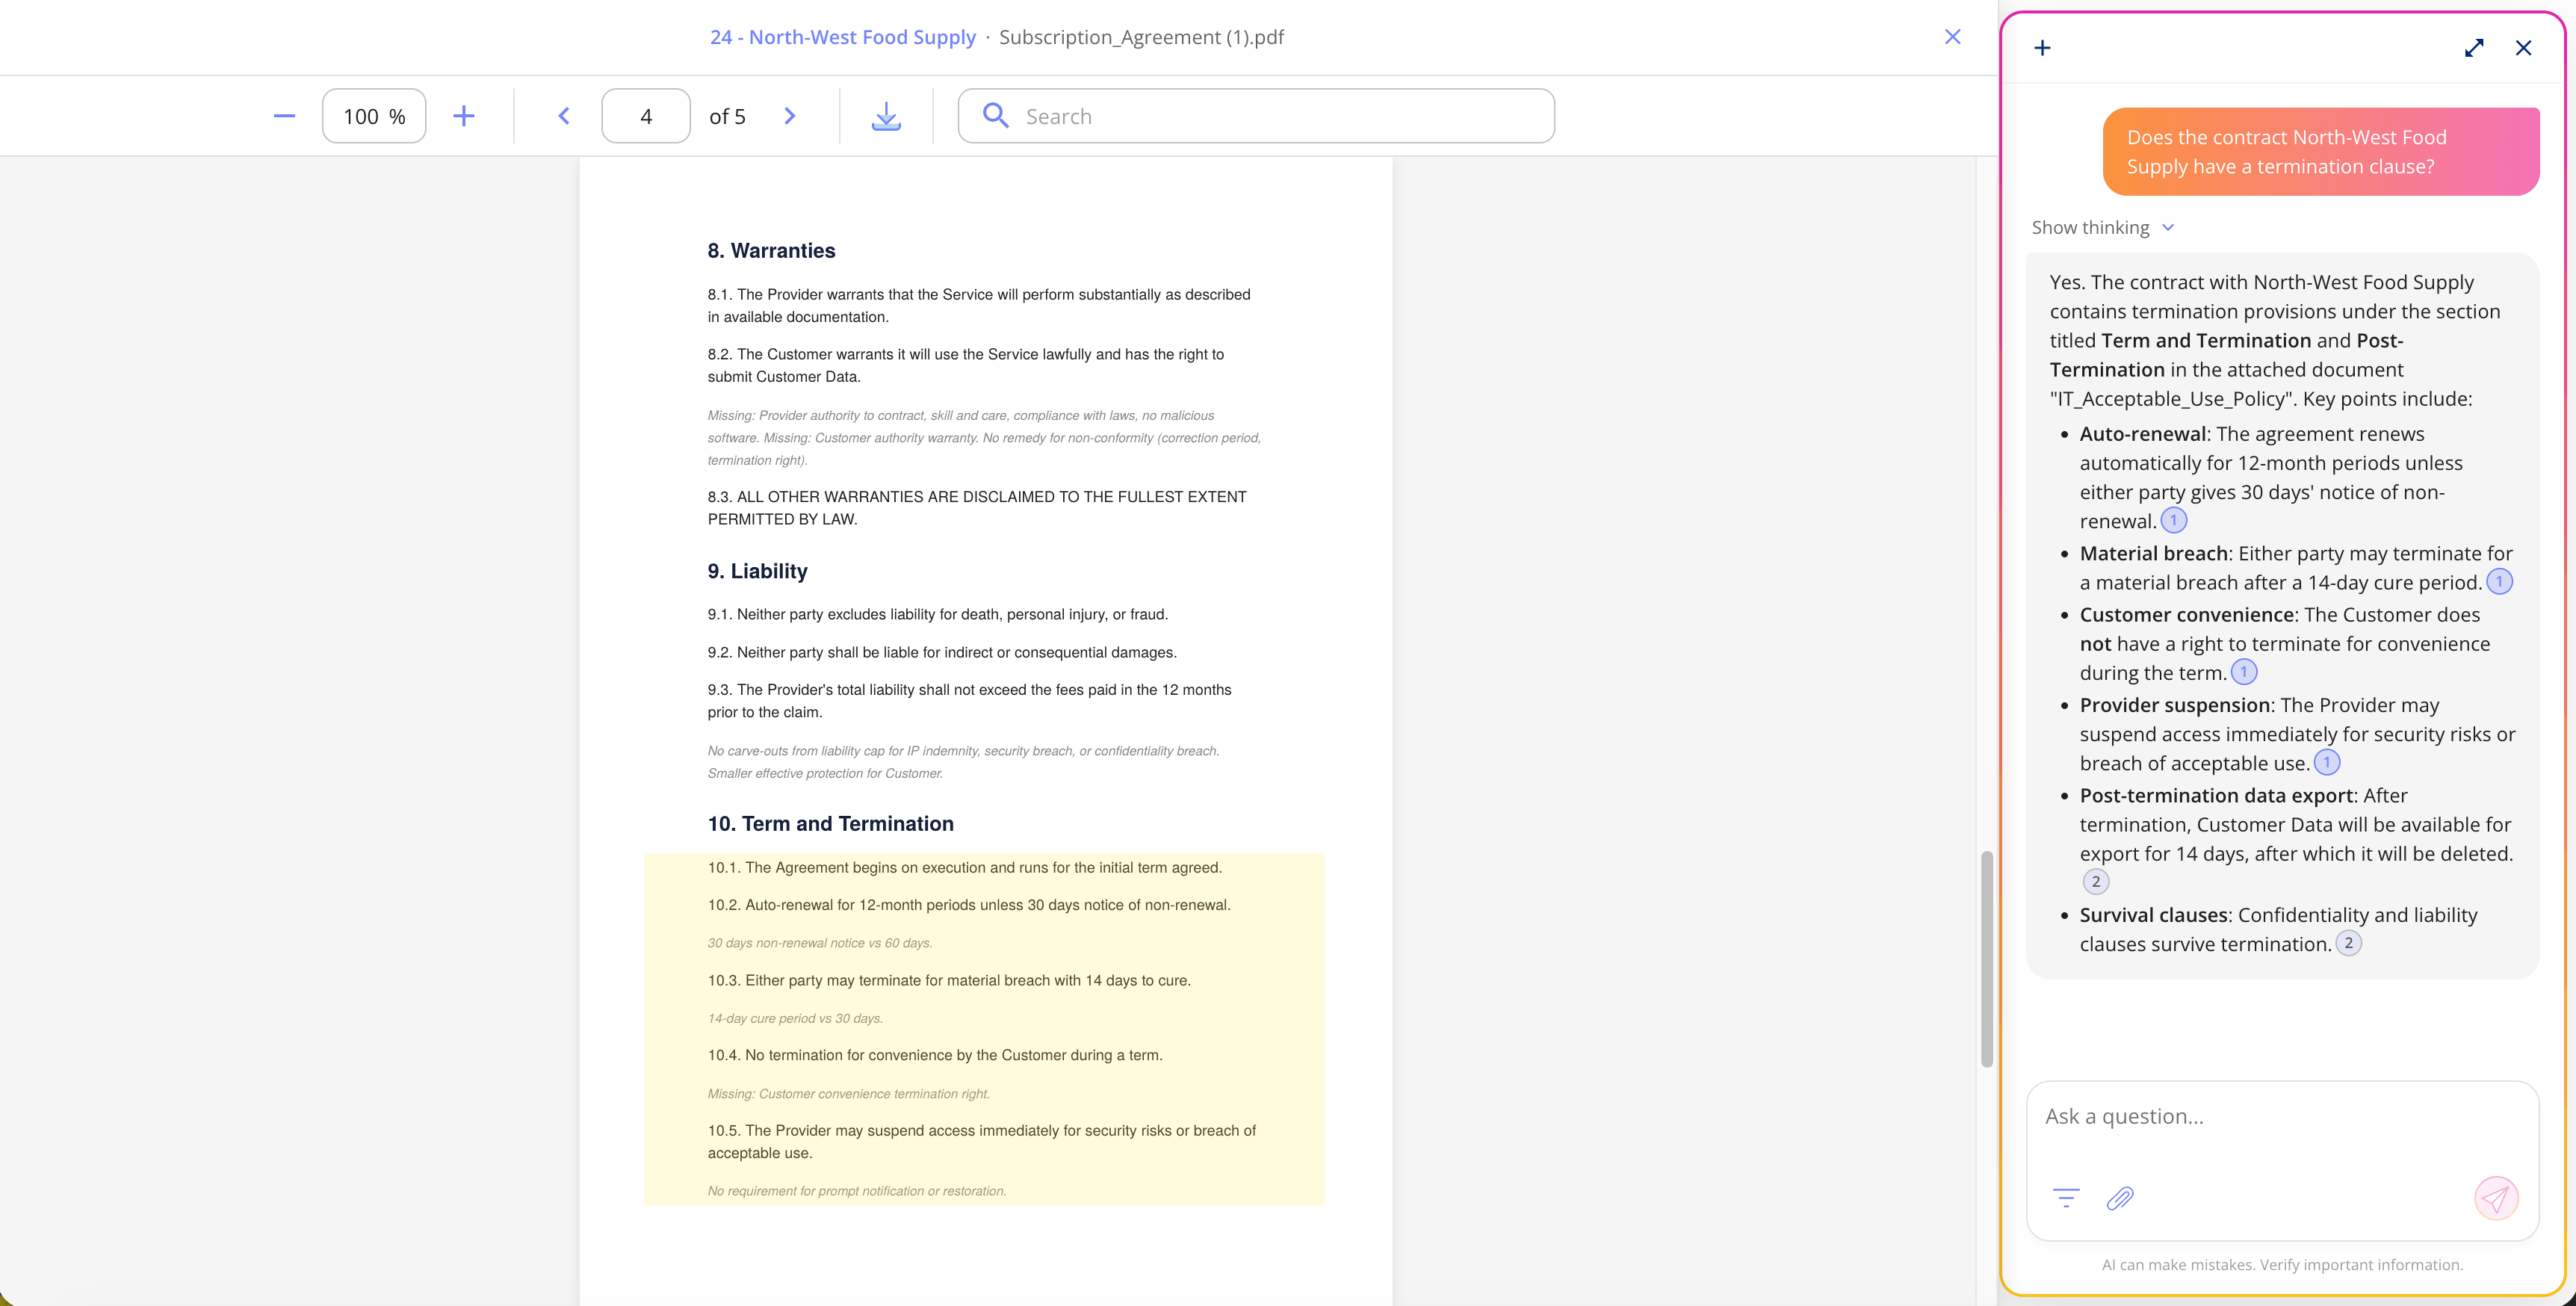Click note '14-day cure period vs 30 days.'
The width and height of the screenshot is (2576, 1306).
click(795, 1018)
